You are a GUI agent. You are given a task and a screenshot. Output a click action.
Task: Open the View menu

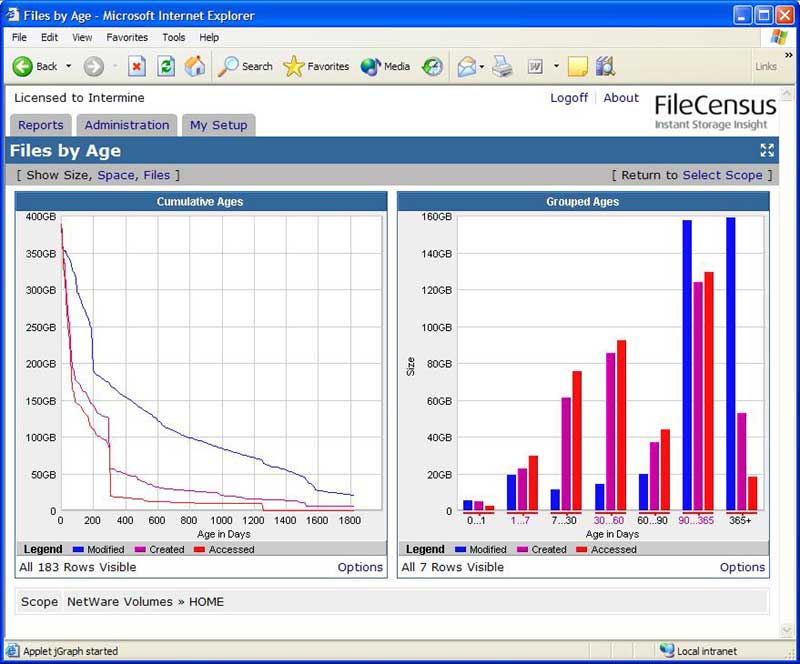[x=82, y=37]
